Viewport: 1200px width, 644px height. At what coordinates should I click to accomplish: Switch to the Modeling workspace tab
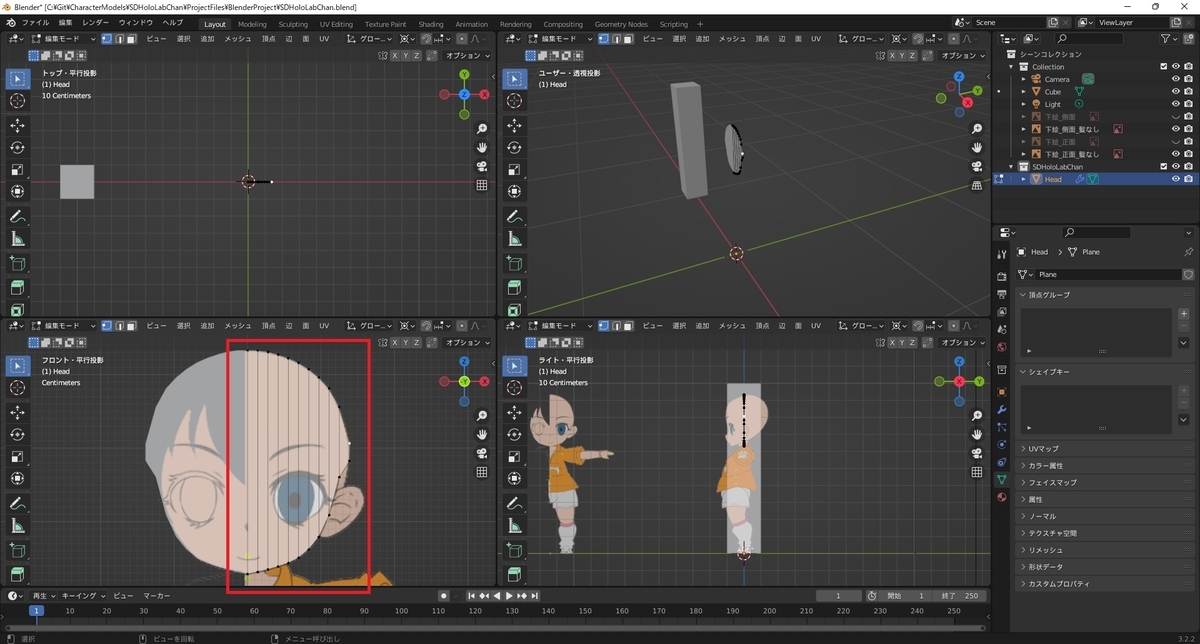tap(252, 24)
